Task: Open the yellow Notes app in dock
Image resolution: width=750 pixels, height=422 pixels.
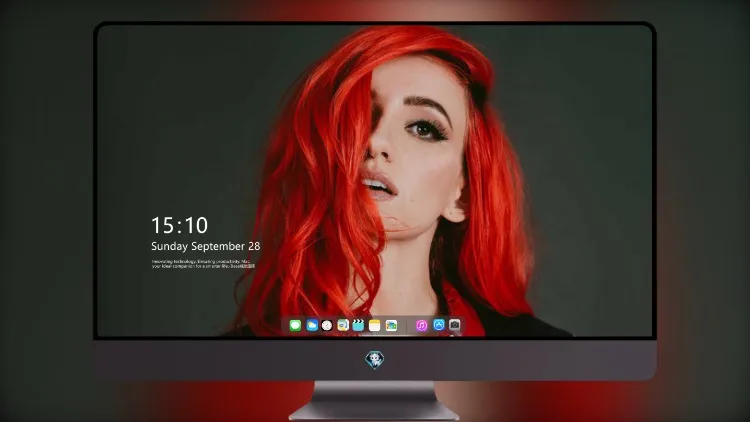Action: pyautogui.click(x=375, y=326)
